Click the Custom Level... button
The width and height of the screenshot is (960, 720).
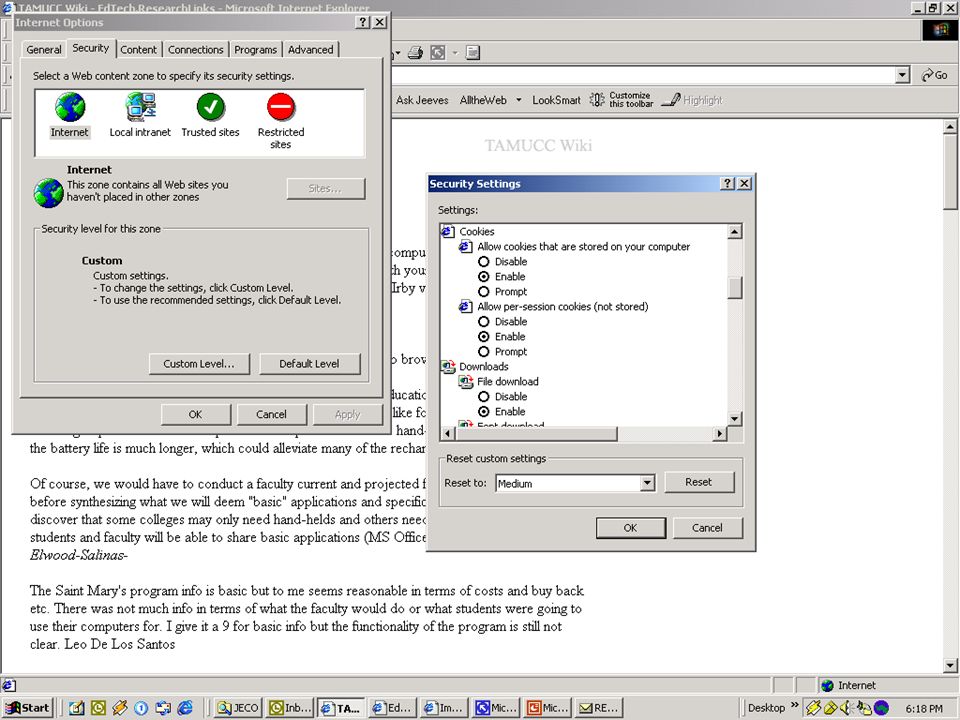200,364
